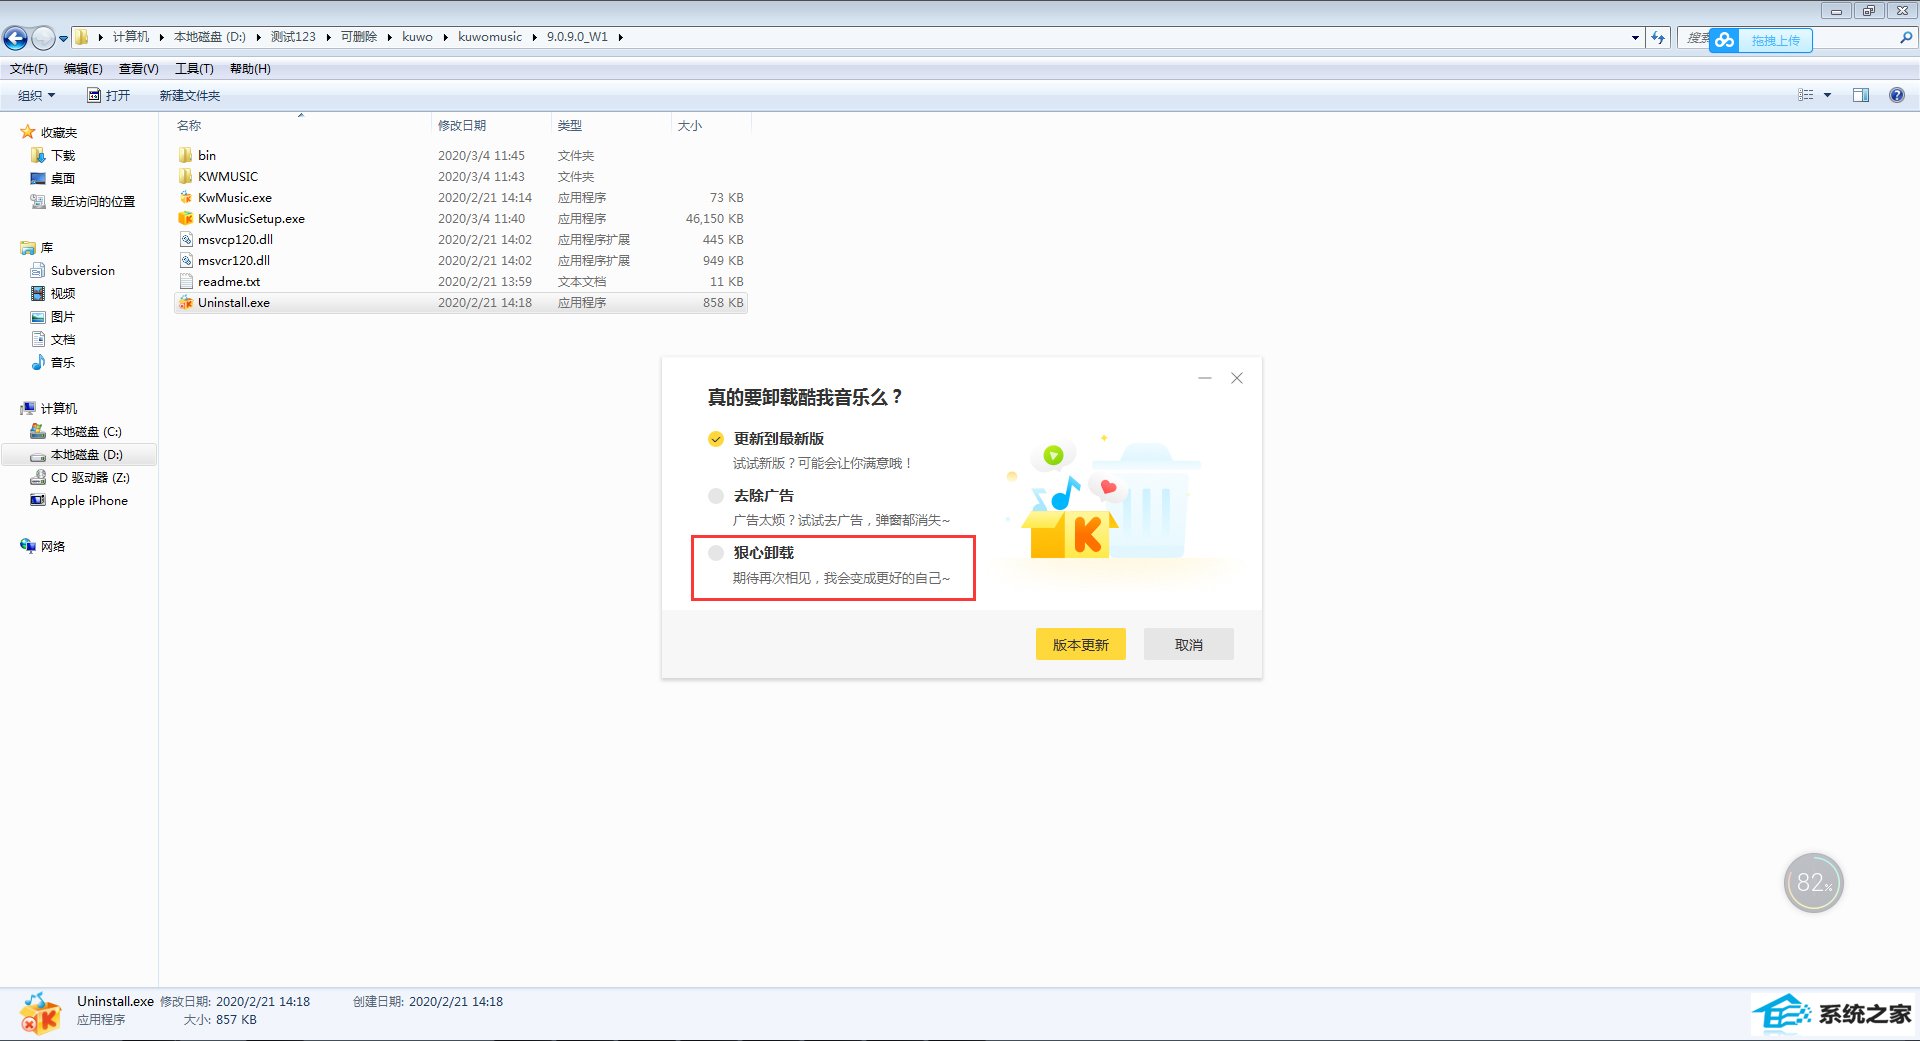This screenshot has height=1041, width=1920.
Task: Click the kuwomusic breadcrumb segment
Action: [x=490, y=37]
